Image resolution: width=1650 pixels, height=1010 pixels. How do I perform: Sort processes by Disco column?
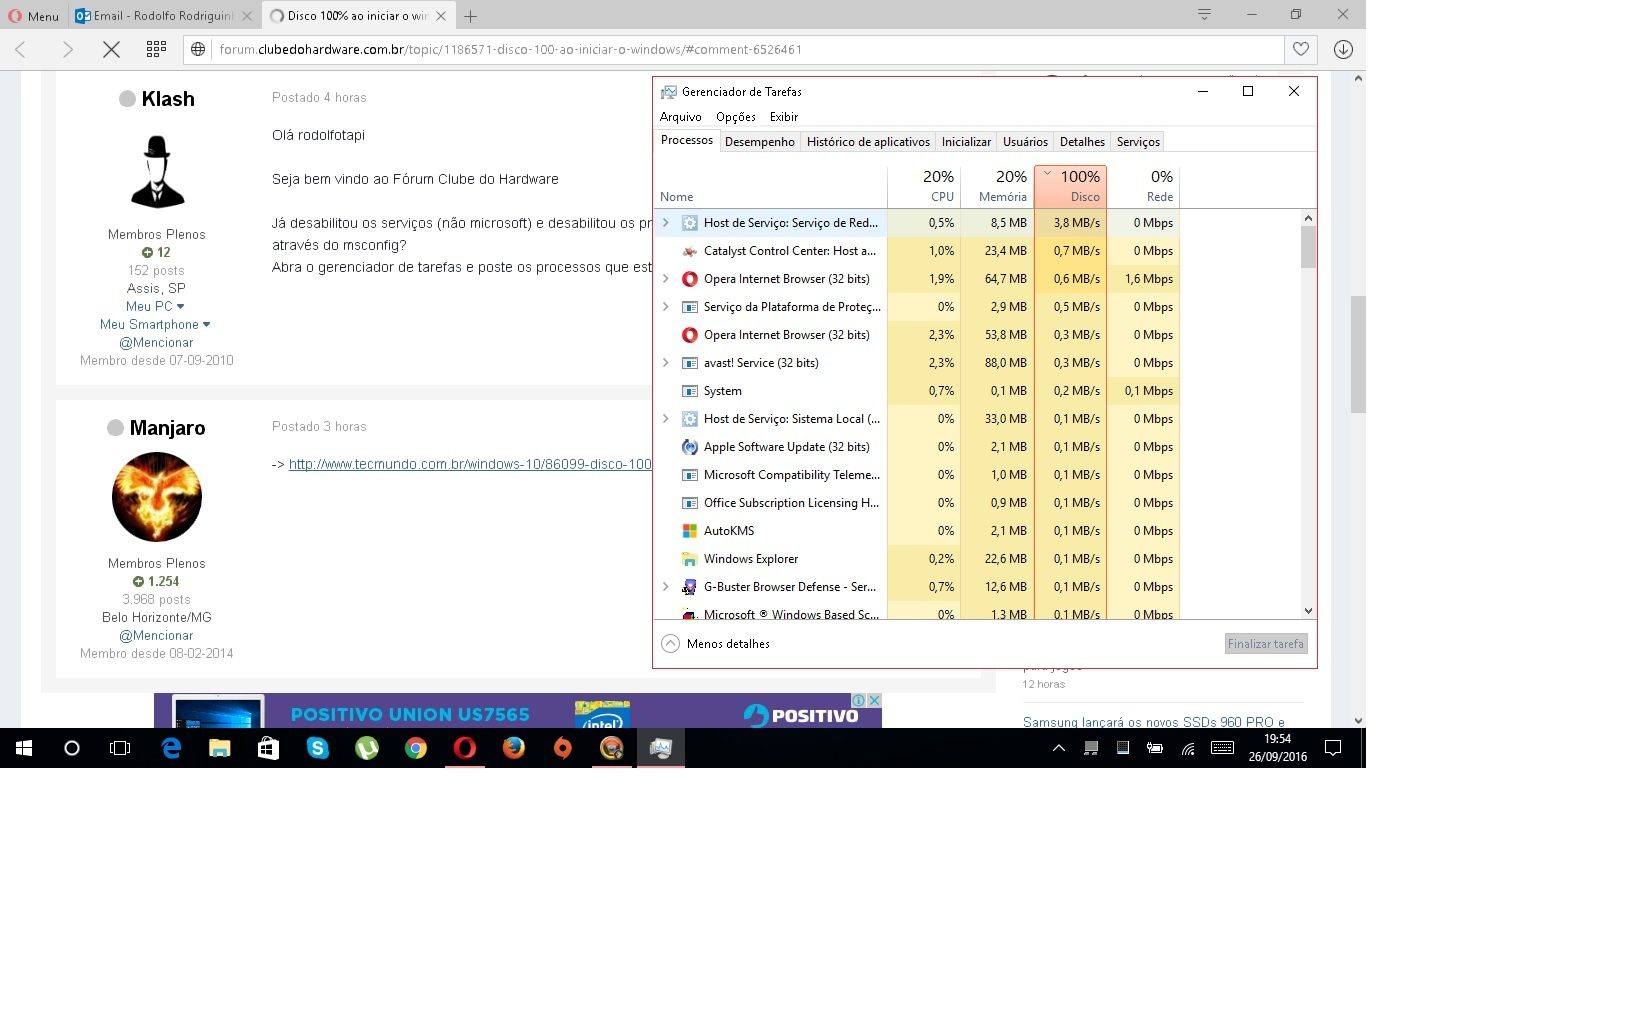coord(1070,186)
